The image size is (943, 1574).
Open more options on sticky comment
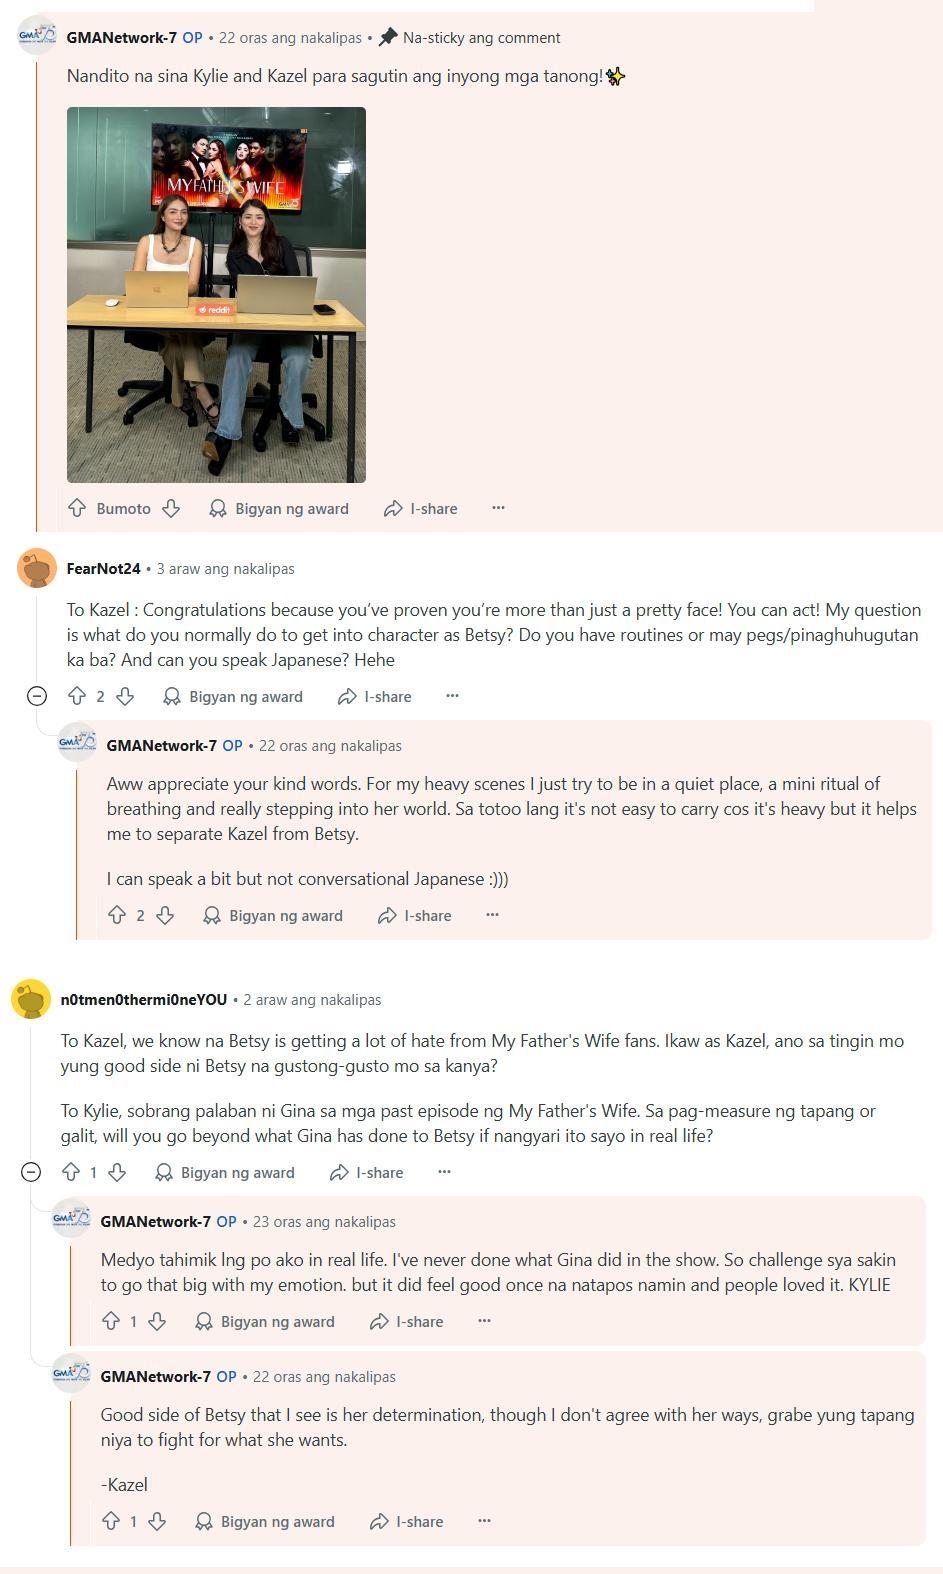[498, 508]
